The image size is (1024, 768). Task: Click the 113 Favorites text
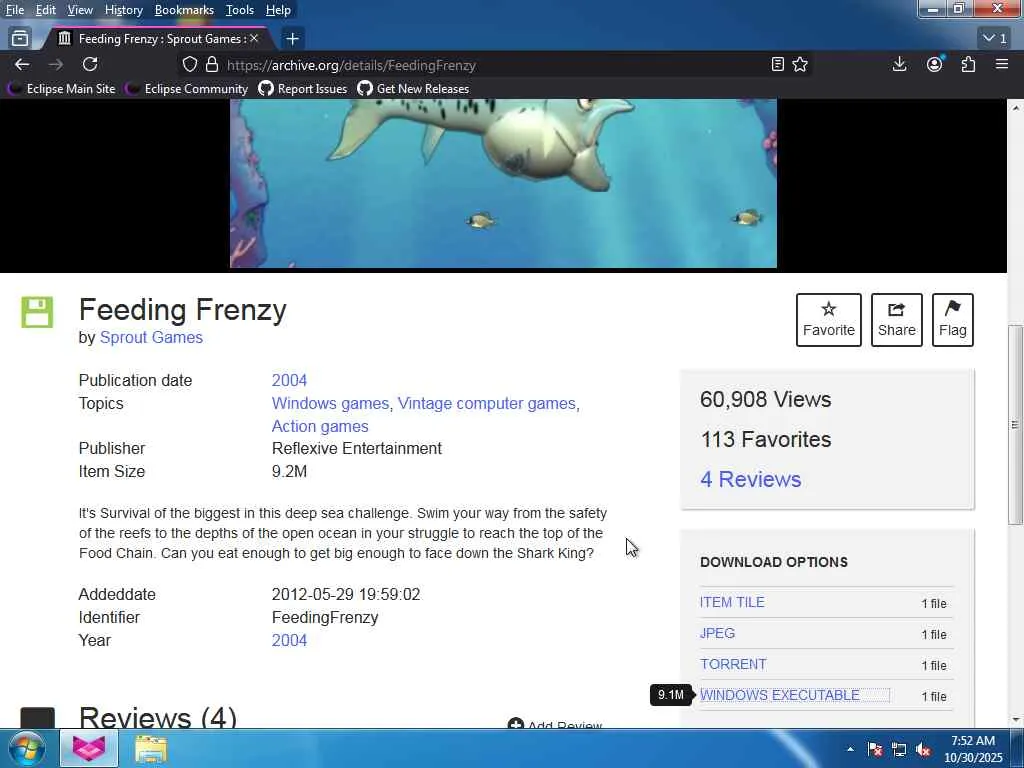point(765,440)
